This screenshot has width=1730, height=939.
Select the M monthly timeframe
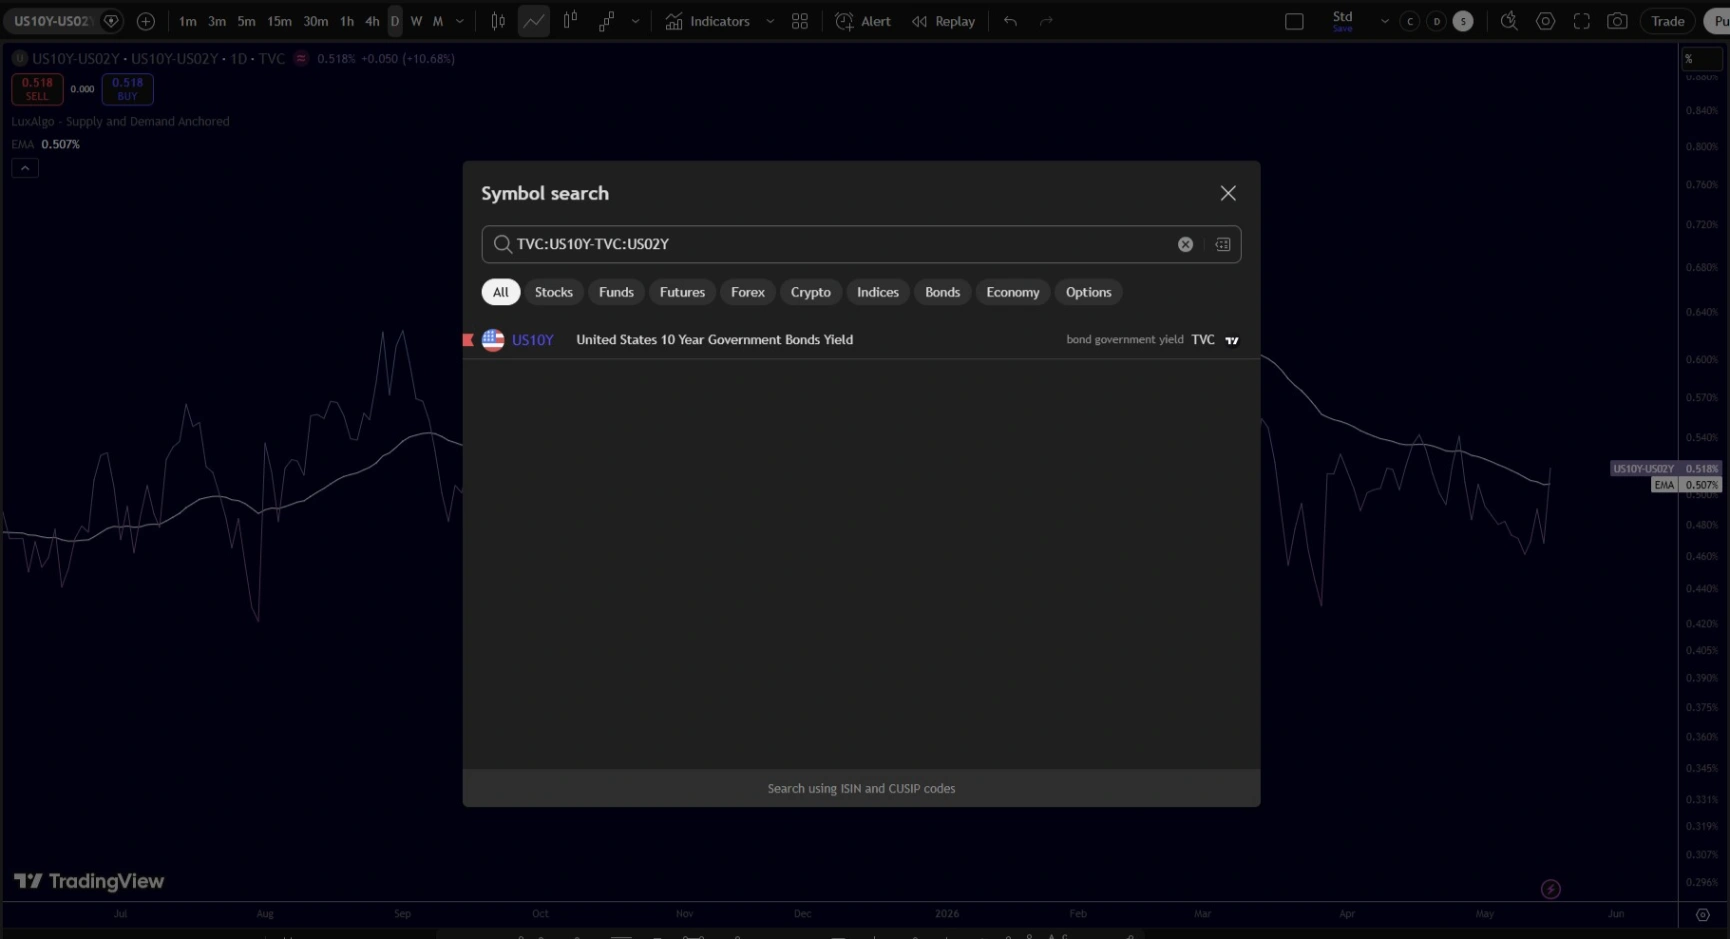pyautogui.click(x=438, y=21)
